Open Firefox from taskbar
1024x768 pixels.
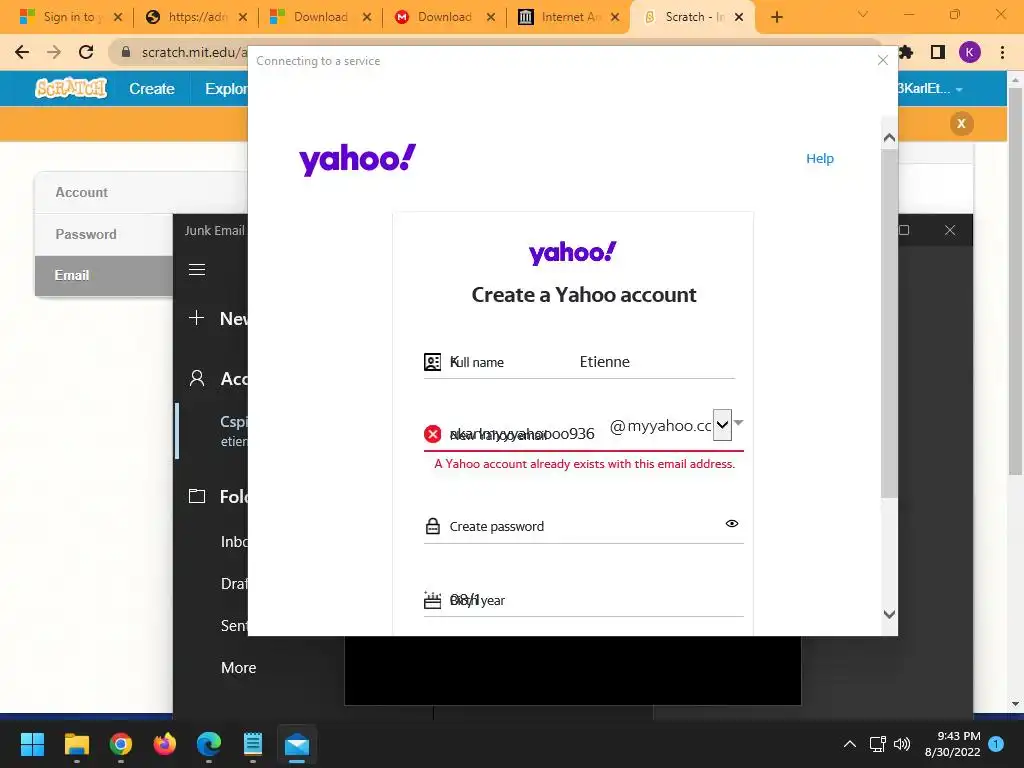coord(165,744)
